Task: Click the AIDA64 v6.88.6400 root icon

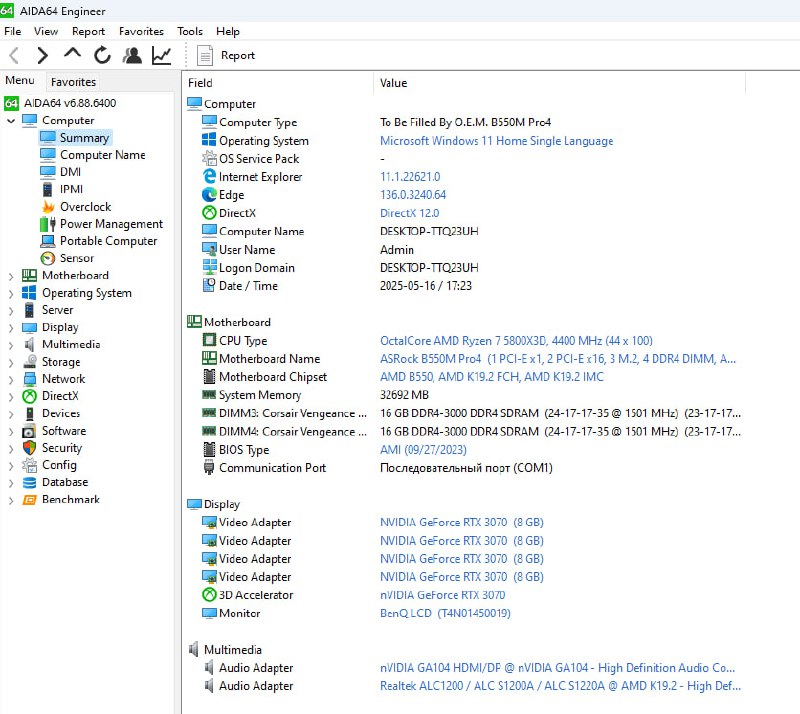Action: pos(11,103)
